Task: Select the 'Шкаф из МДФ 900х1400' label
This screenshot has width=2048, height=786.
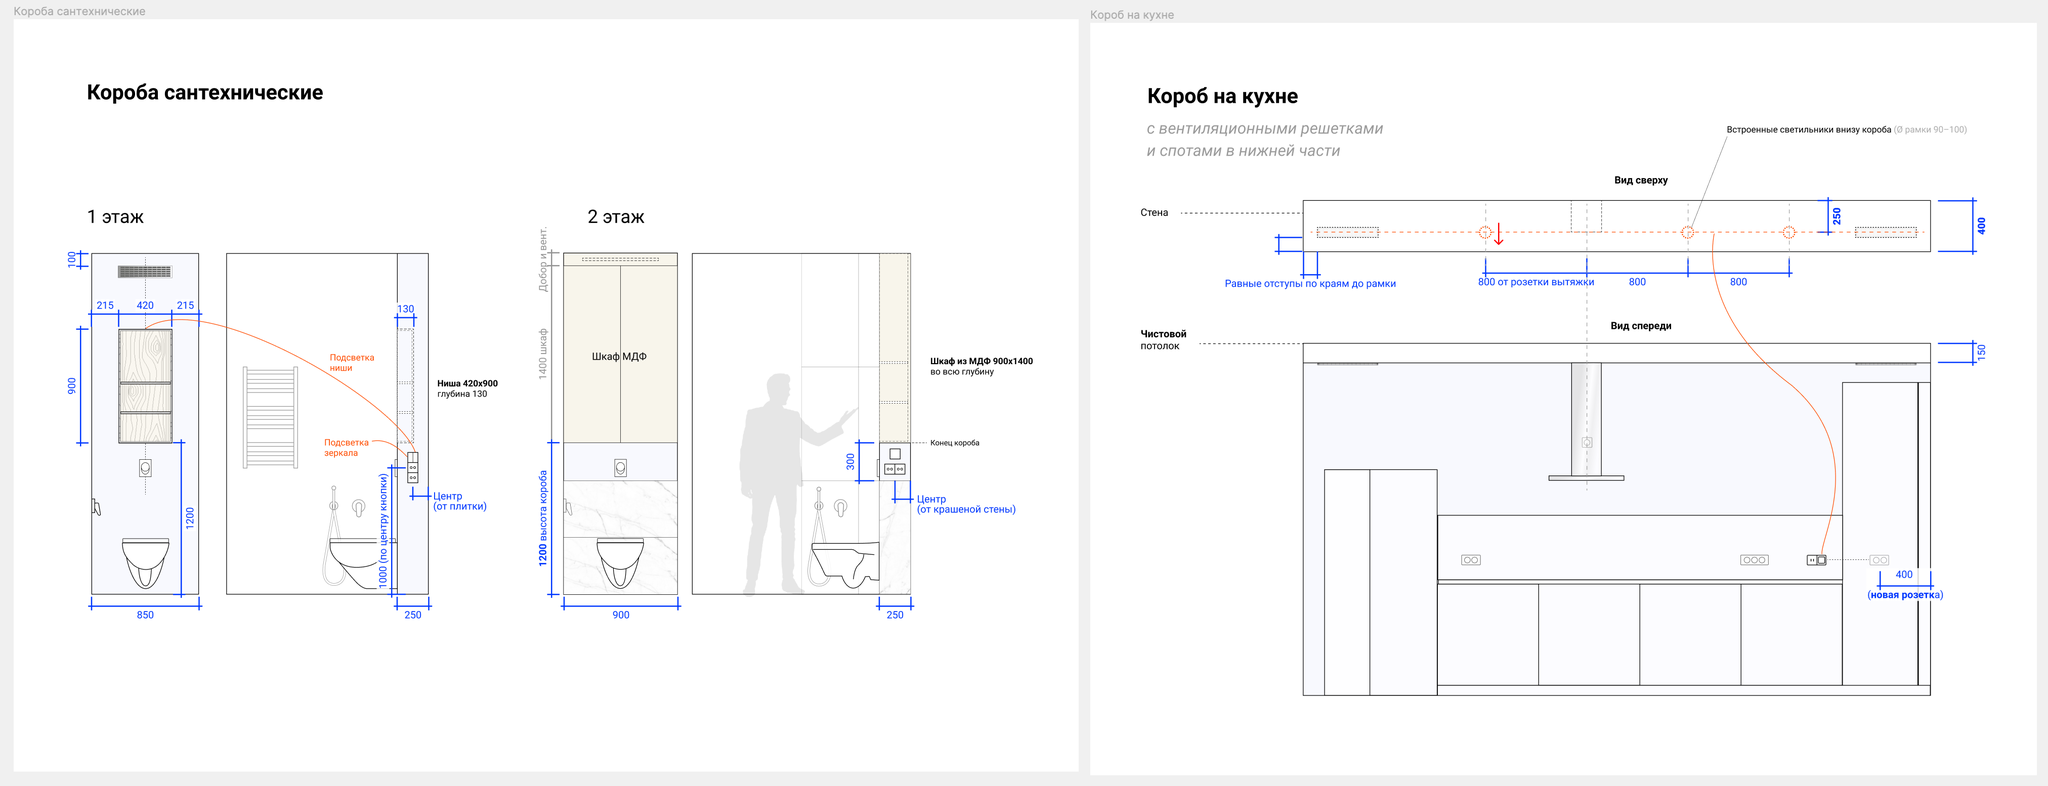Action: click(x=981, y=361)
